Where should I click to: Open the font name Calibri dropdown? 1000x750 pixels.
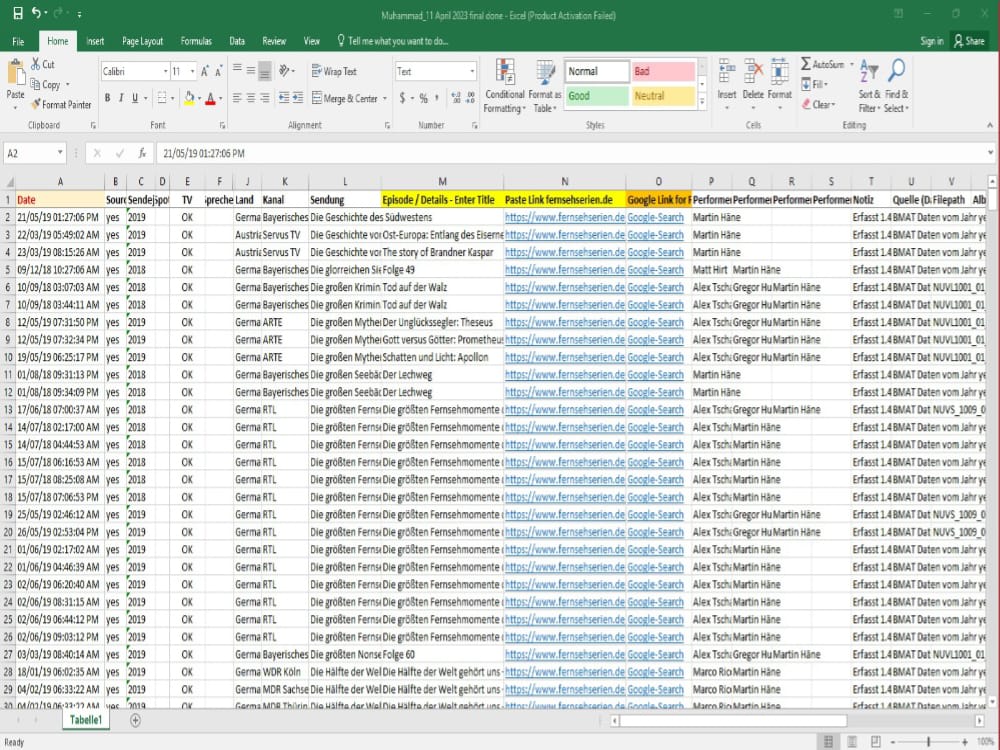point(166,71)
